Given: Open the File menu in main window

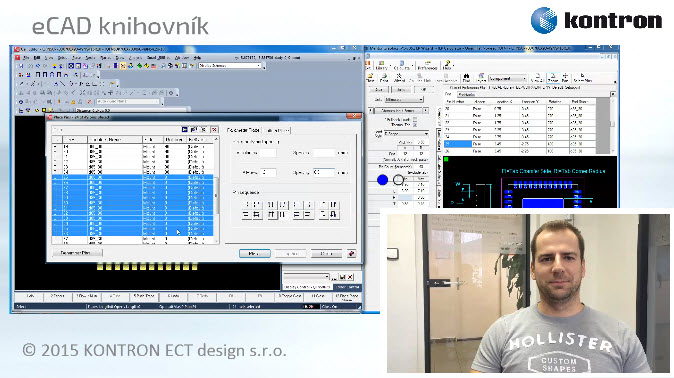Looking at the screenshot, I should tap(26, 58).
